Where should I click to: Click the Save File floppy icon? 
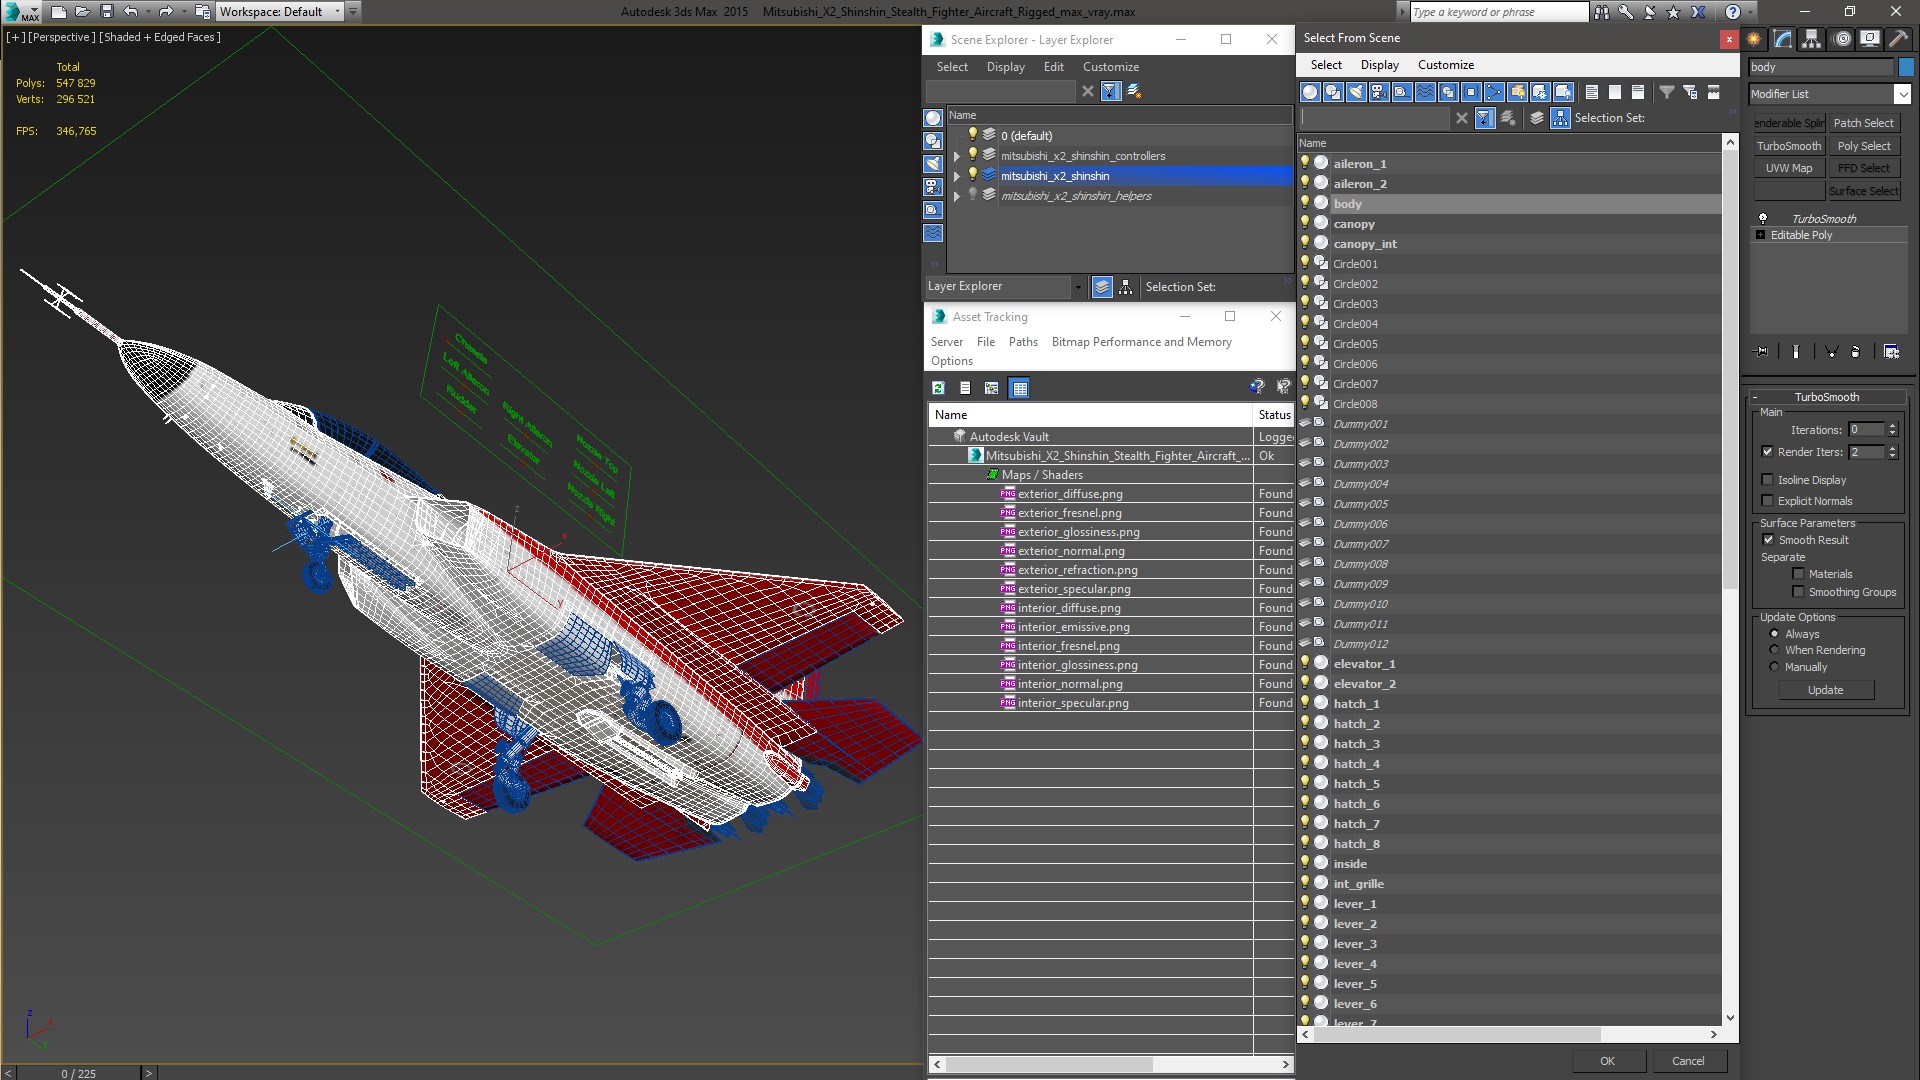(106, 12)
